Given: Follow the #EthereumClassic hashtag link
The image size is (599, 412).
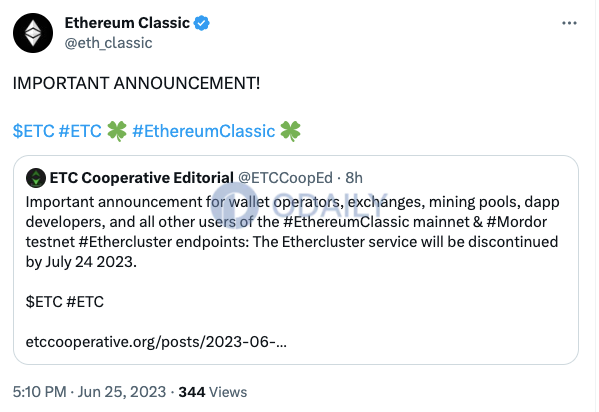Looking at the screenshot, I should point(204,131).
